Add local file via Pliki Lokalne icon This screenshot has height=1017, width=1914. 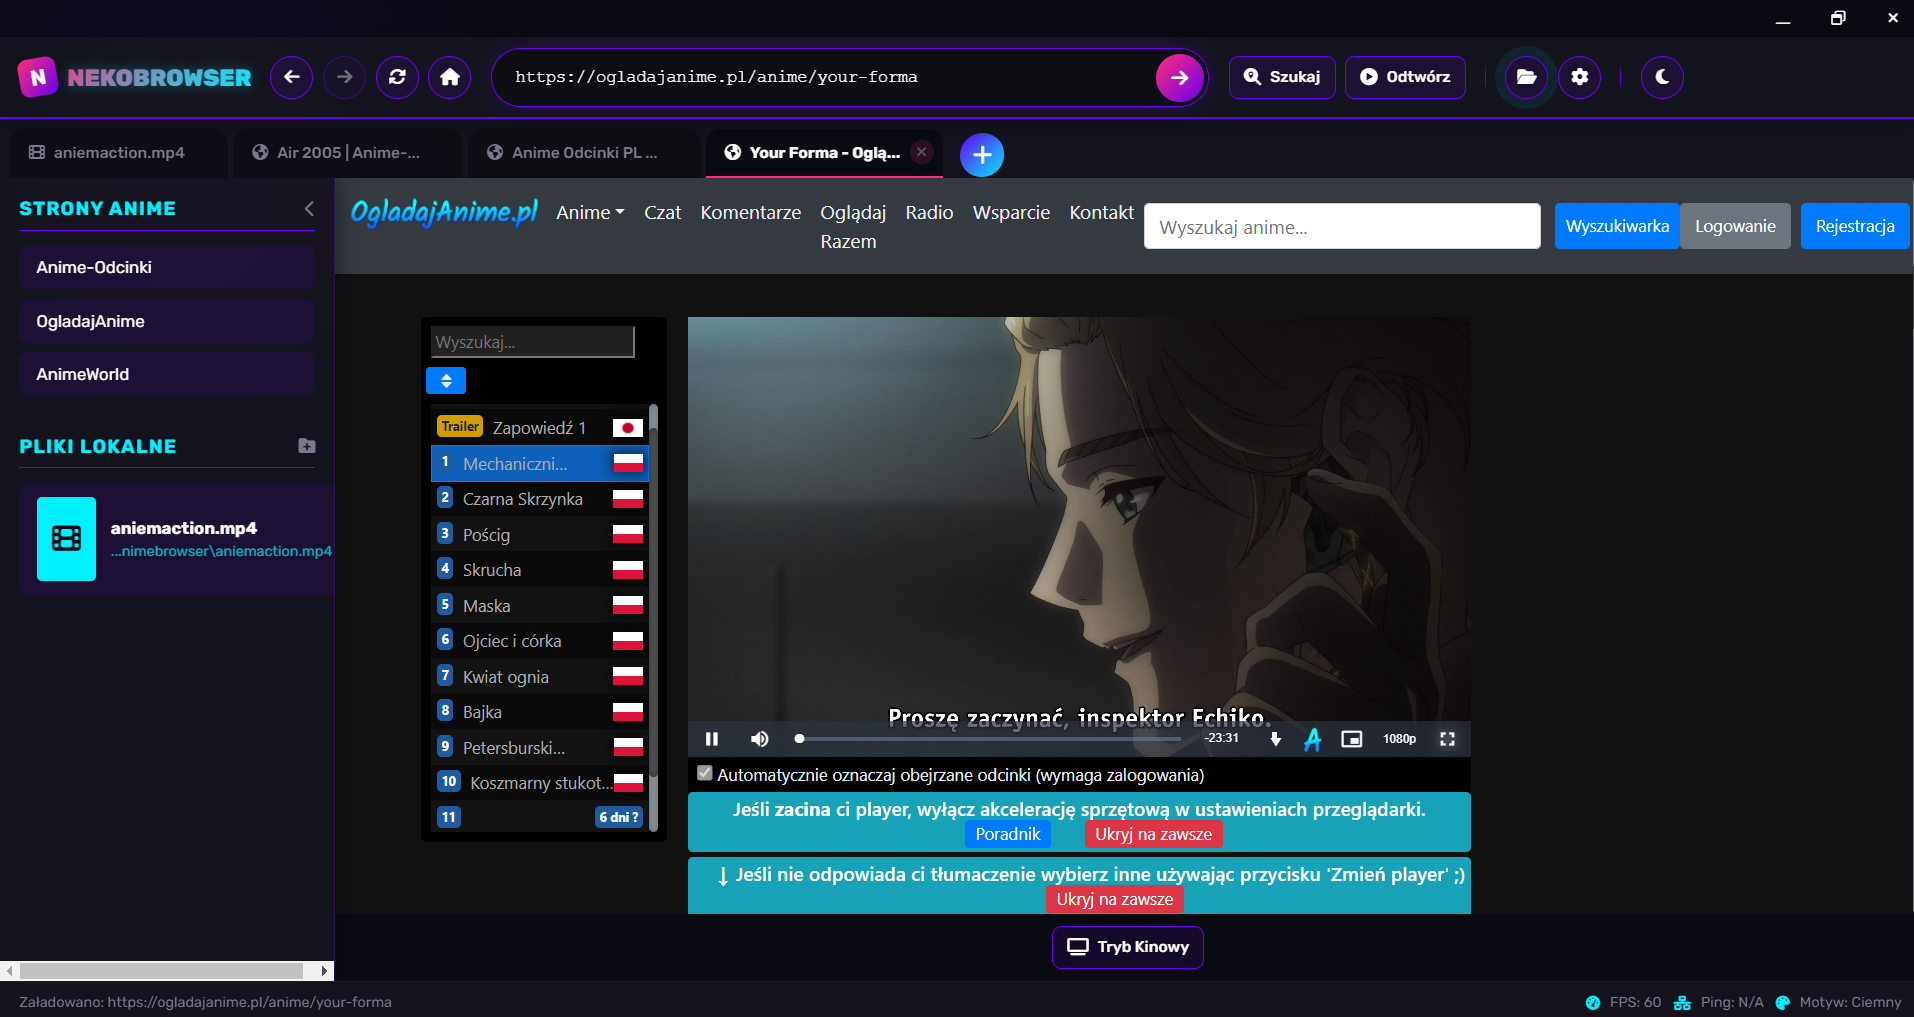coord(307,446)
